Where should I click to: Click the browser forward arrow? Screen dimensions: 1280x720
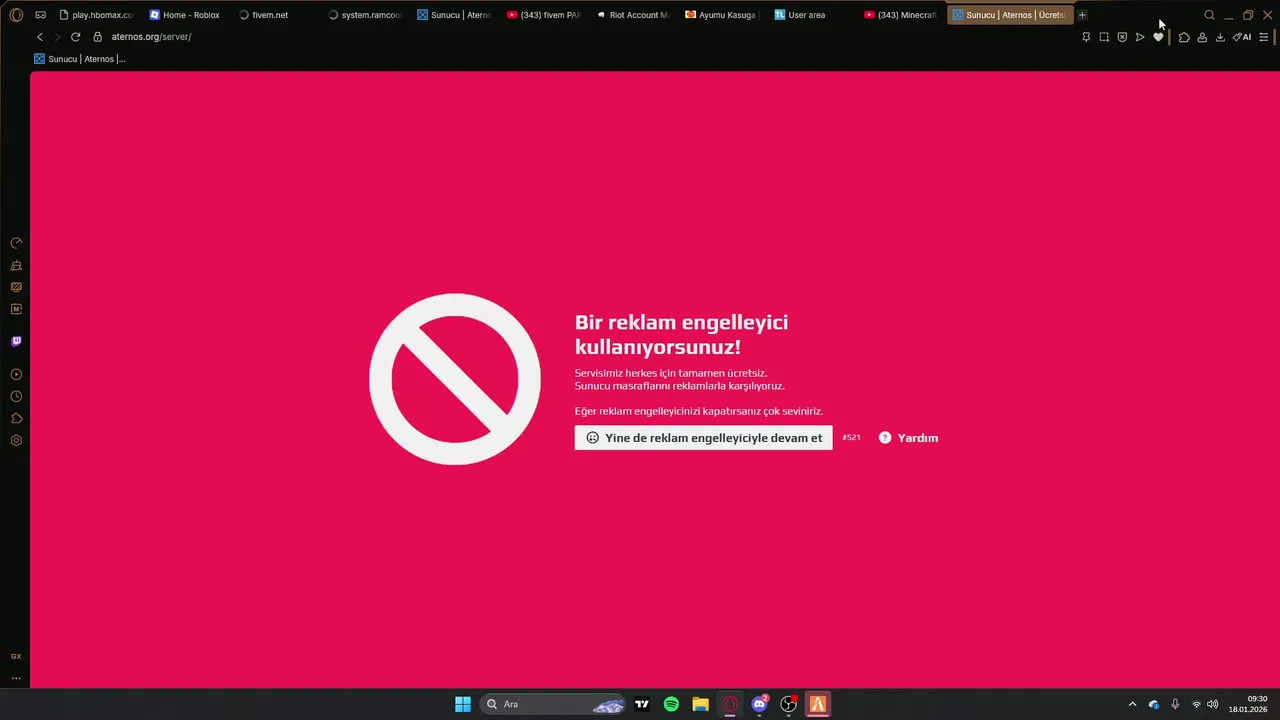click(57, 37)
